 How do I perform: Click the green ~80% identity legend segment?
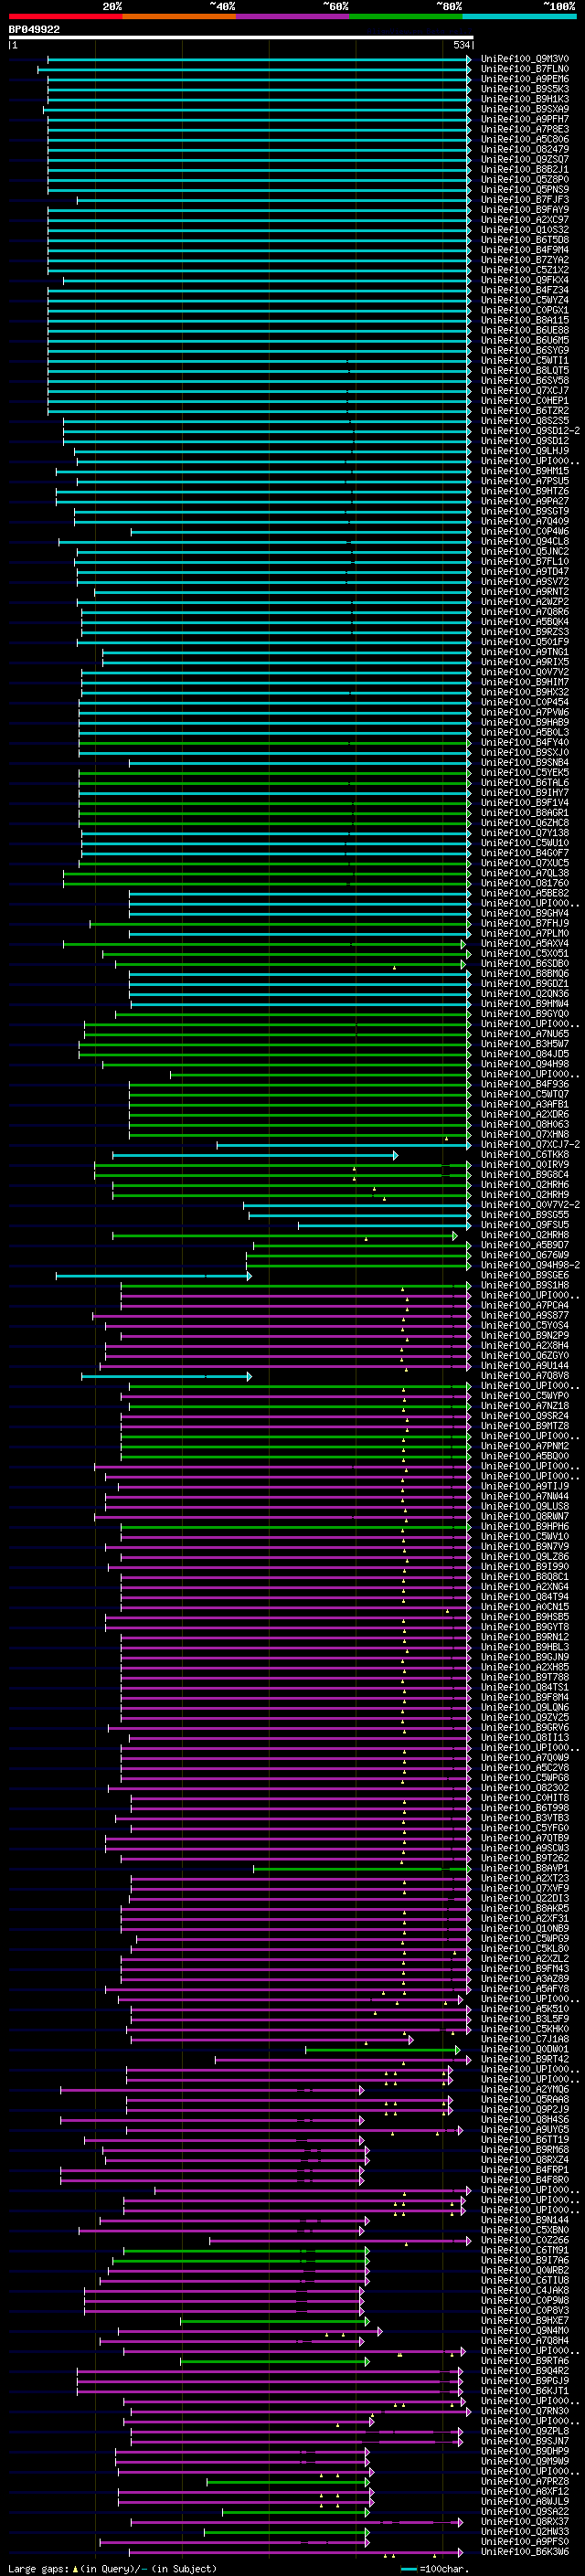pyautogui.click(x=406, y=16)
